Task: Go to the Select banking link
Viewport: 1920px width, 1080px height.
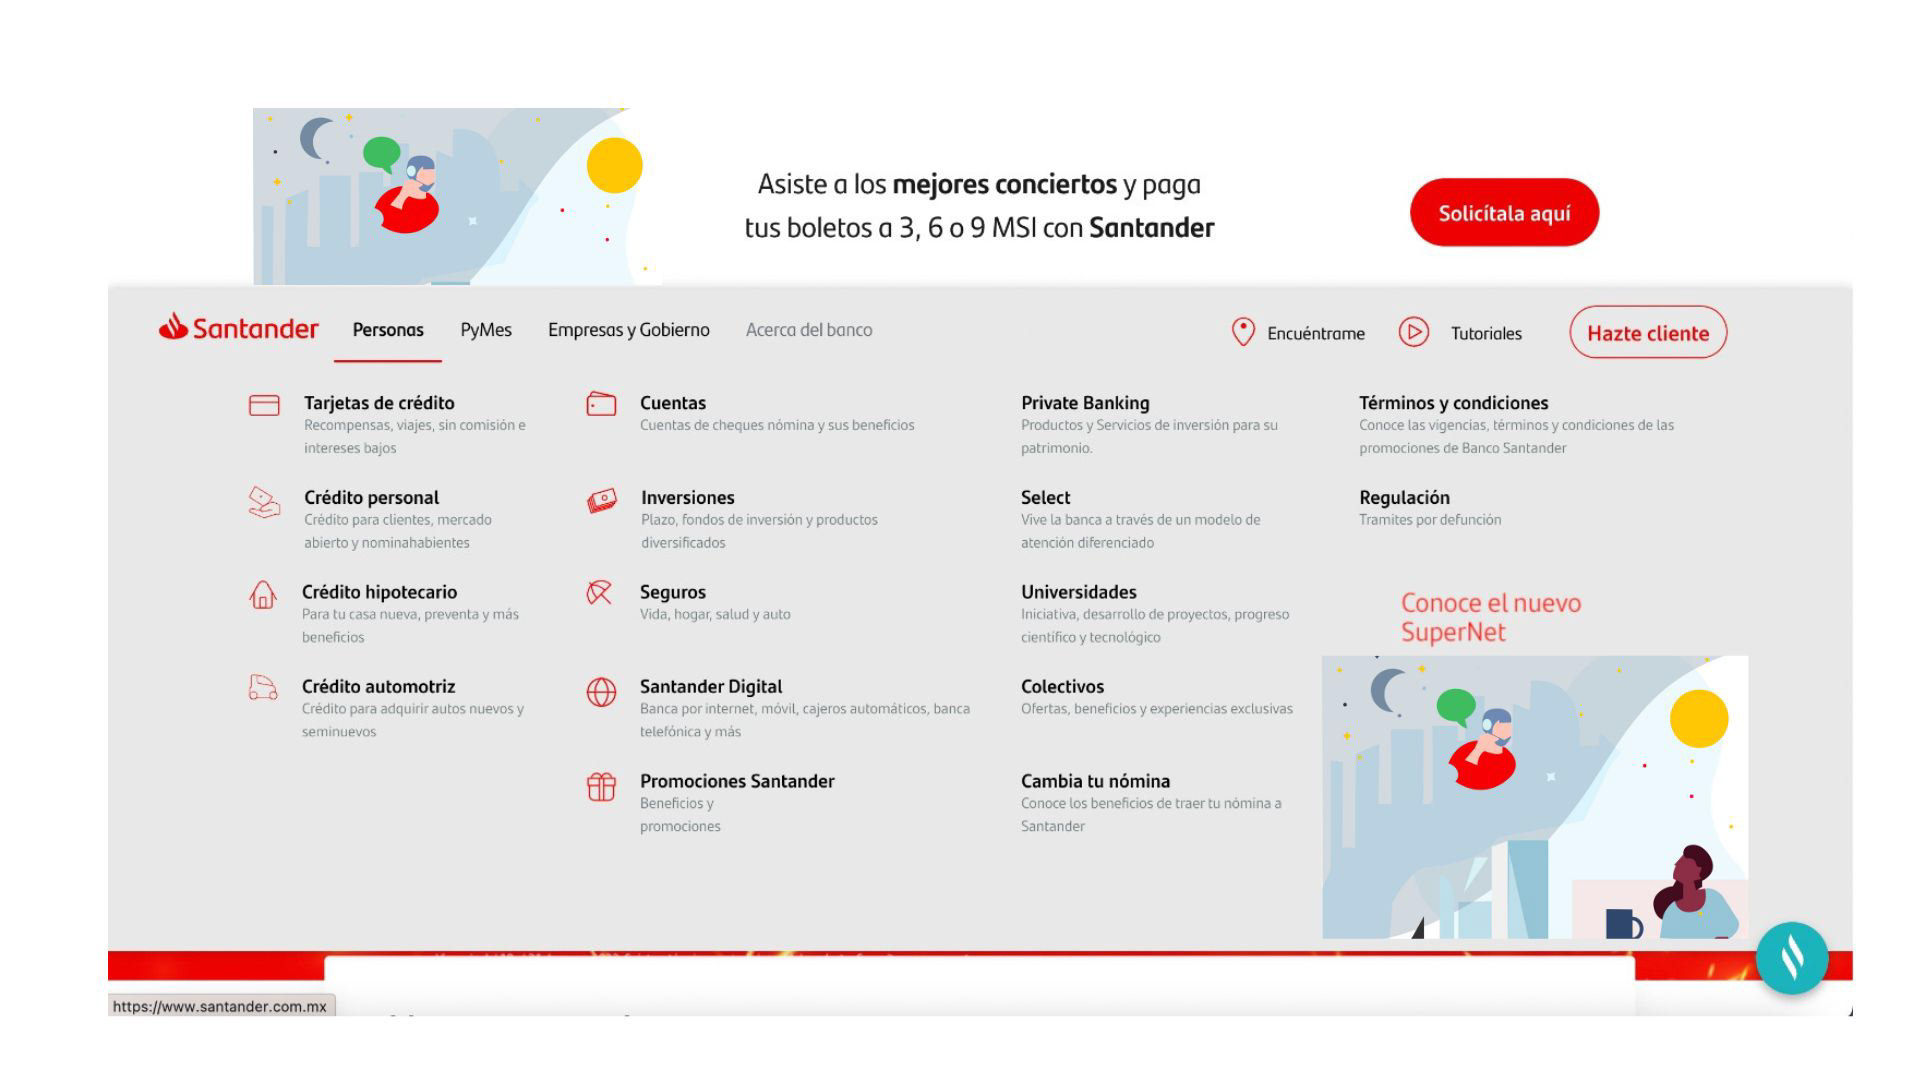Action: point(1046,498)
